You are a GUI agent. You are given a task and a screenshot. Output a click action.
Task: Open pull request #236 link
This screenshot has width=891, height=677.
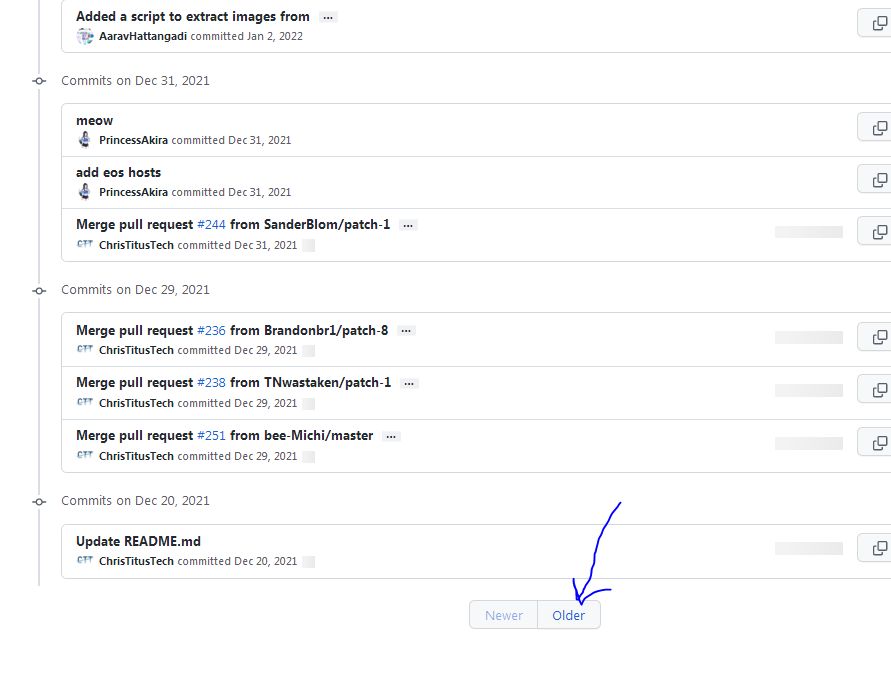coord(211,330)
